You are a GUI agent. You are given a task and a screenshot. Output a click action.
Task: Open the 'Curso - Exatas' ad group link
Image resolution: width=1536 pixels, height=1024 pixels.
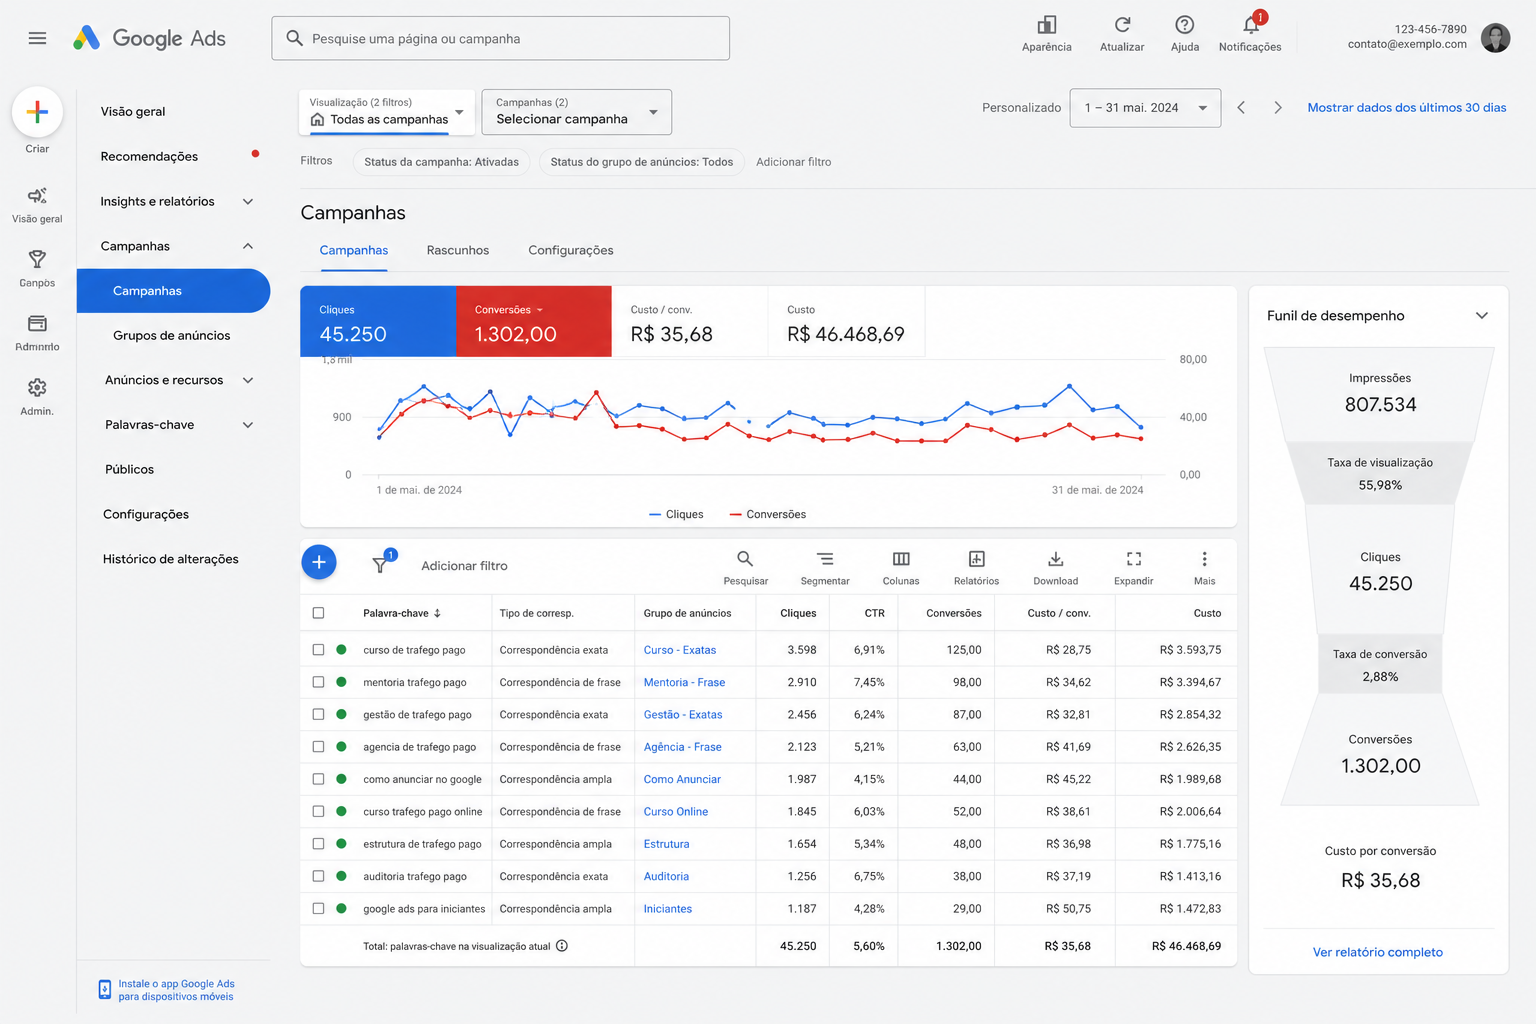[680, 650]
